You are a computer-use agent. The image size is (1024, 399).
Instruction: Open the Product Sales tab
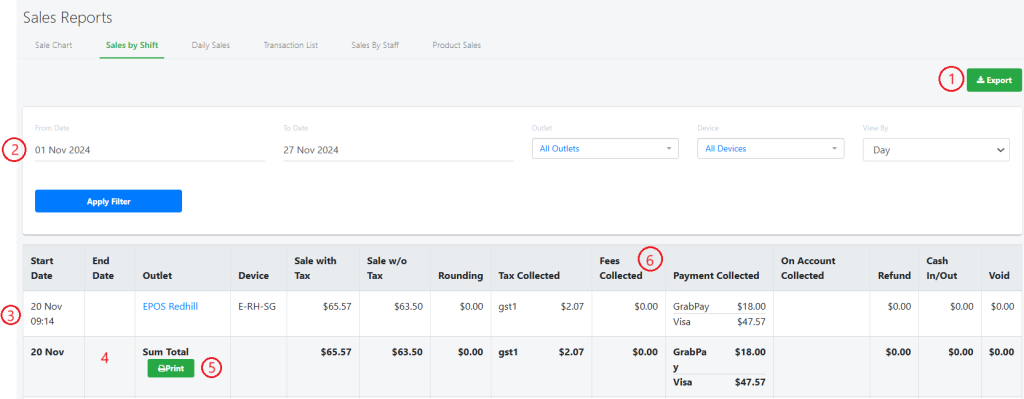pos(456,45)
